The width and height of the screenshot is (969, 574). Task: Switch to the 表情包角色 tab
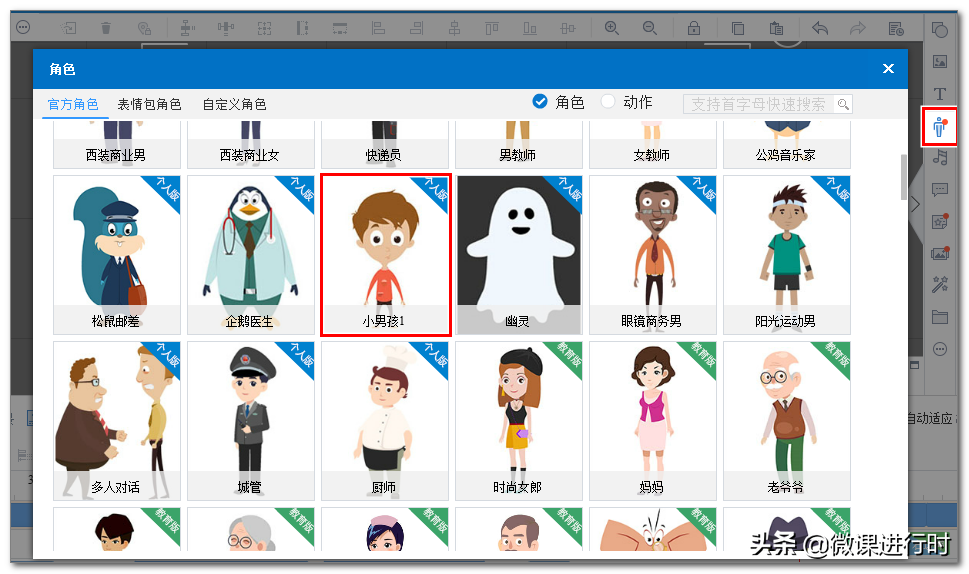pyautogui.click(x=150, y=104)
